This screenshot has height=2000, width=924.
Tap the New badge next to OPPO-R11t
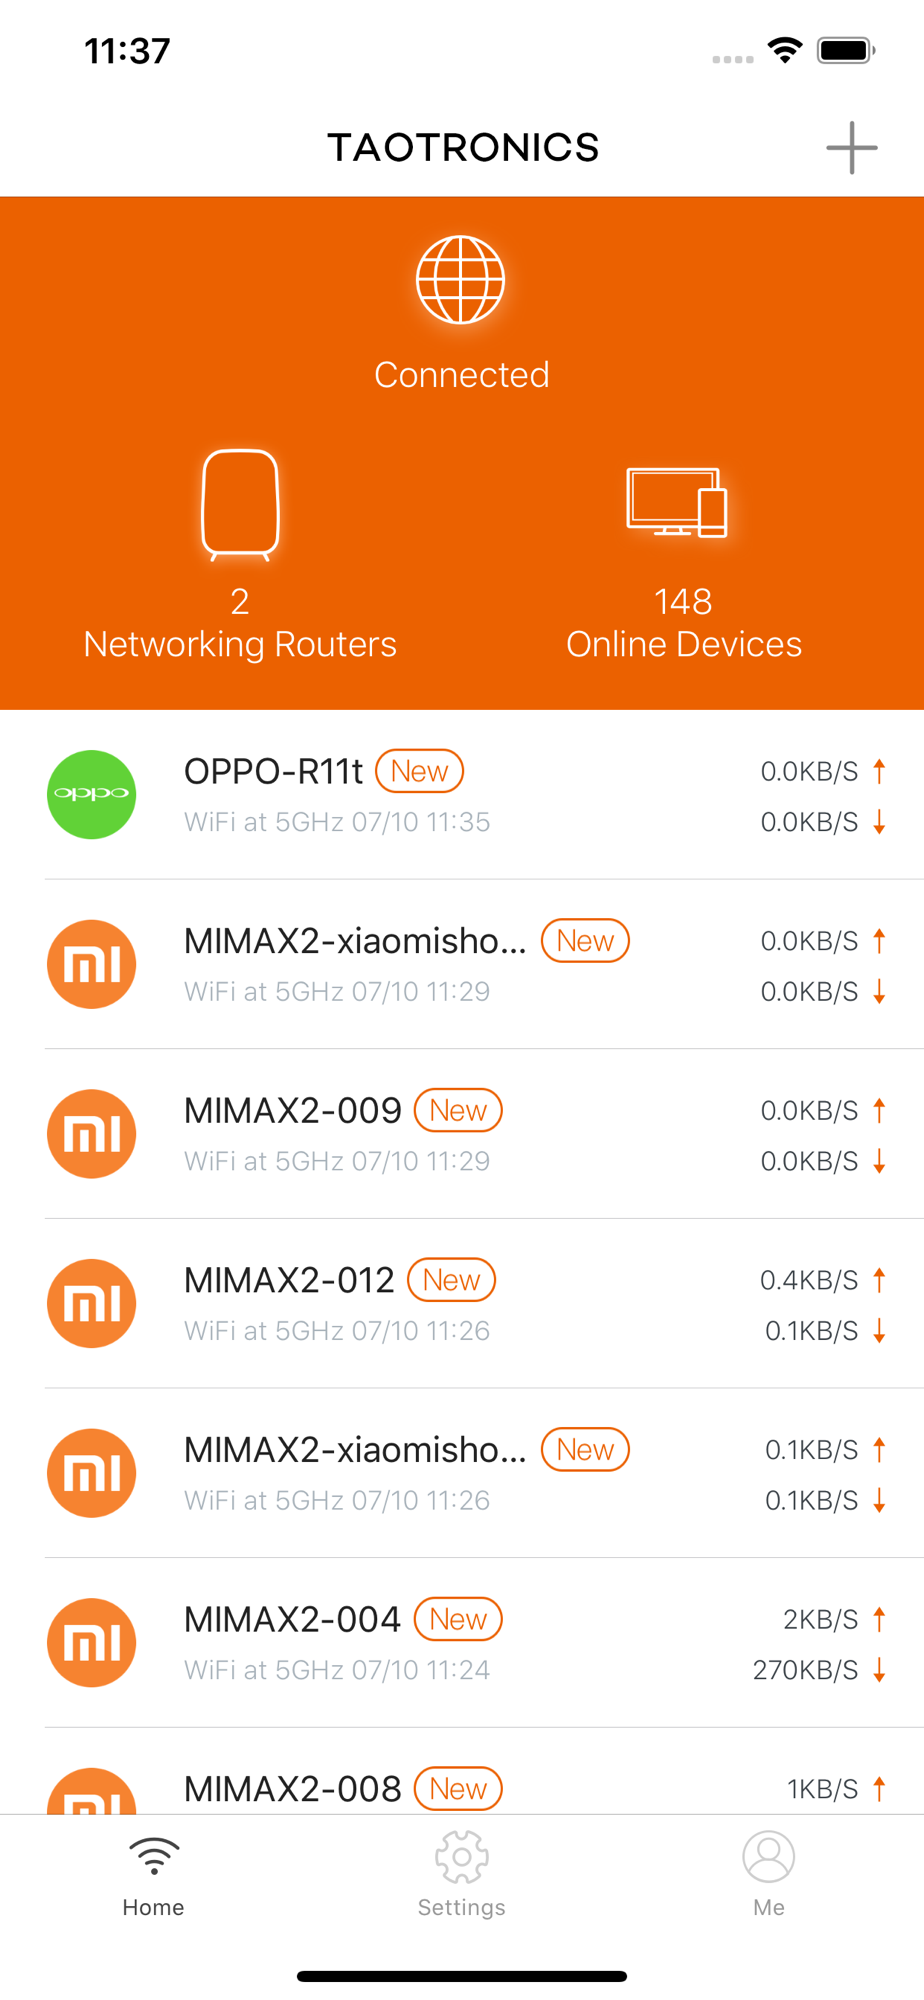[x=419, y=771]
